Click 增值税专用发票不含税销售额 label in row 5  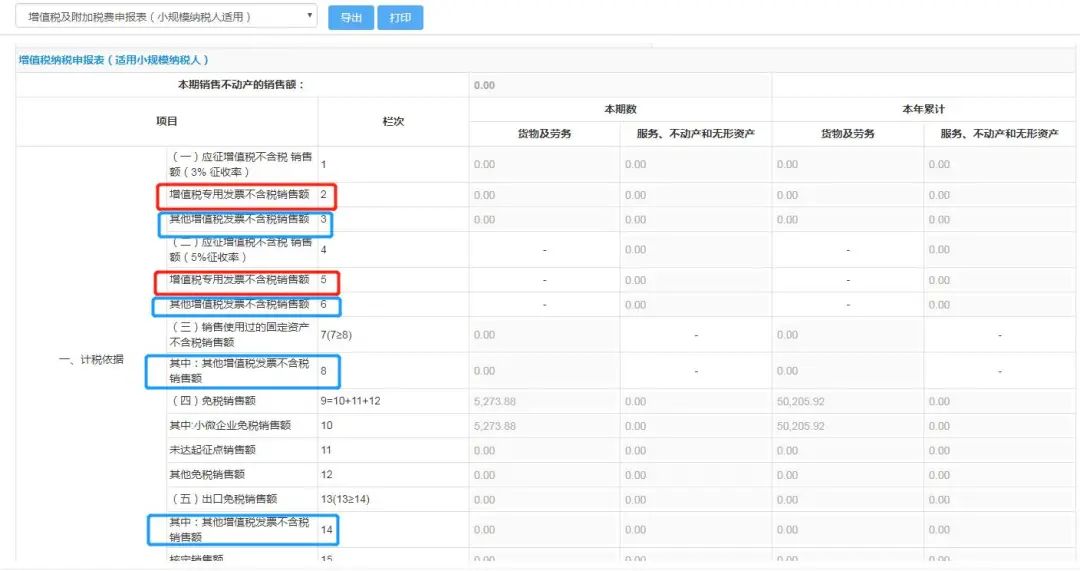[239, 280]
